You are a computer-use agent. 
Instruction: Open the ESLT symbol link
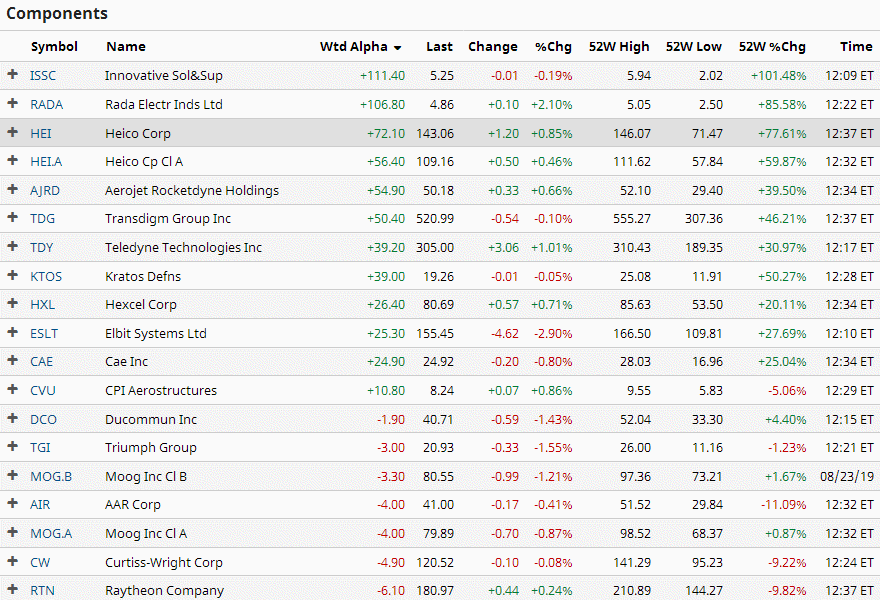pos(44,333)
